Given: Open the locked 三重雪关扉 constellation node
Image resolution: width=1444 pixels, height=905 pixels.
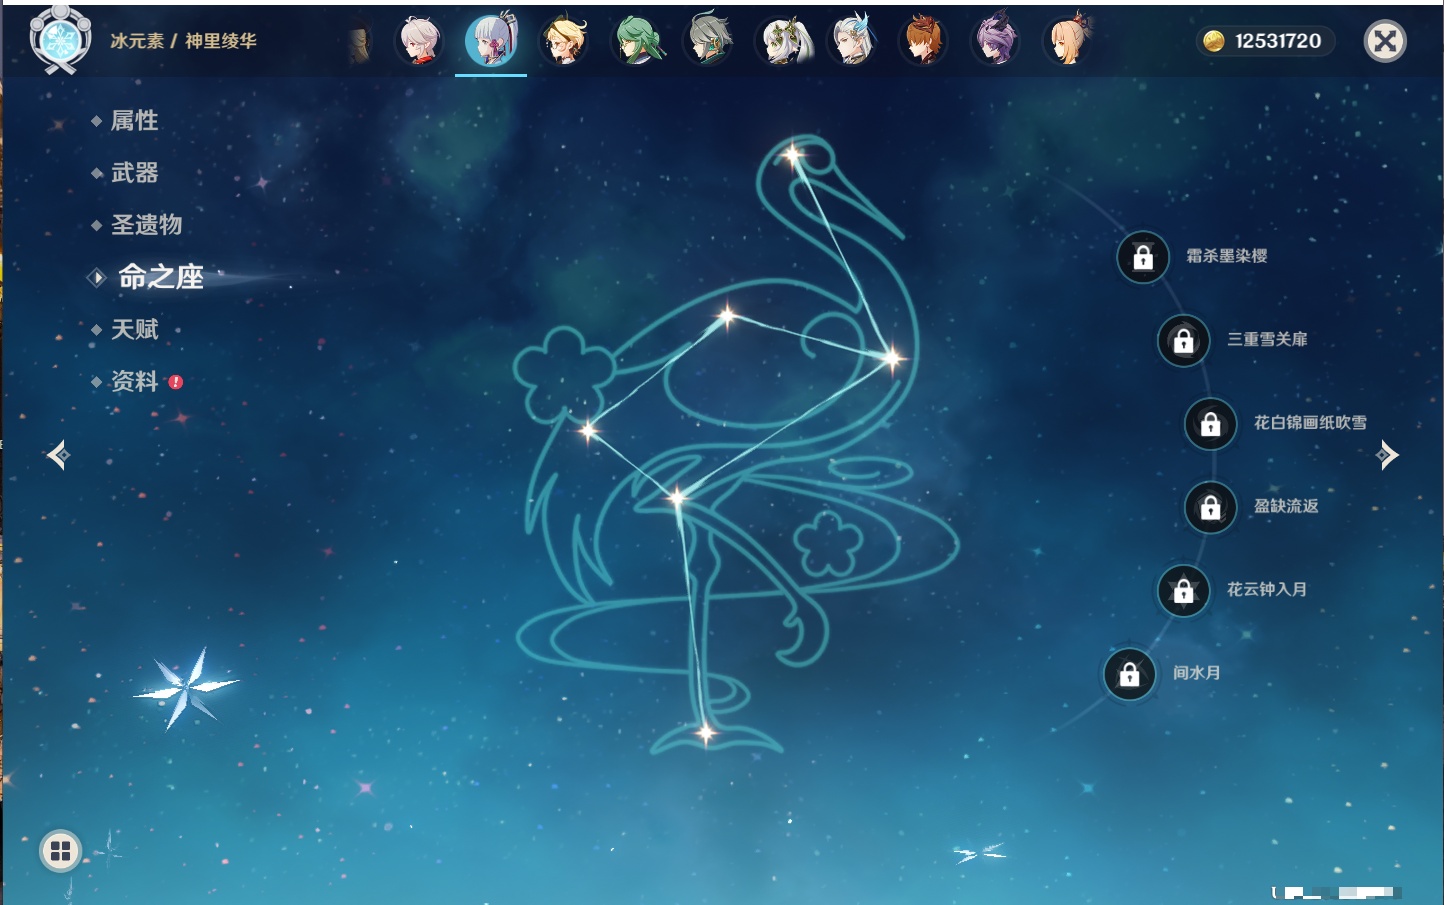Looking at the screenshot, I should click(x=1184, y=340).
